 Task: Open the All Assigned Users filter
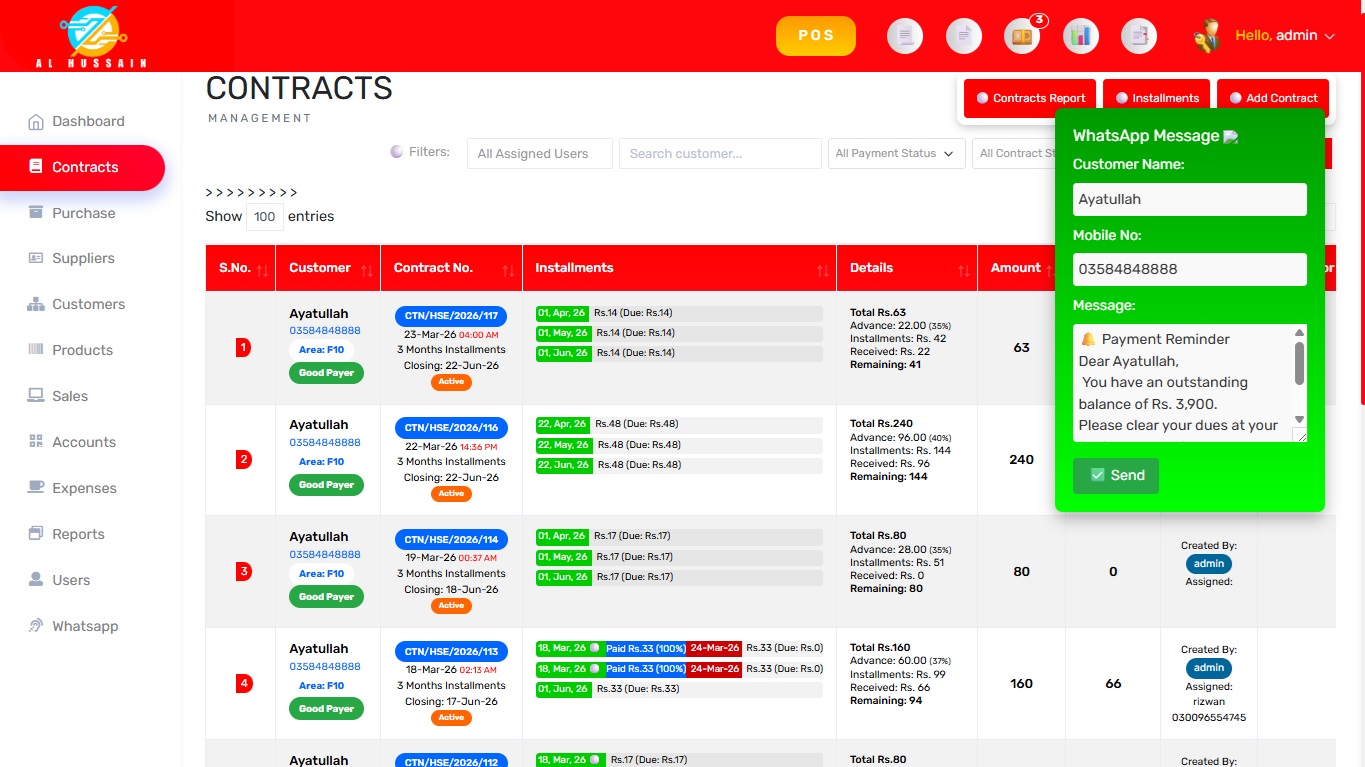point(539,153)
